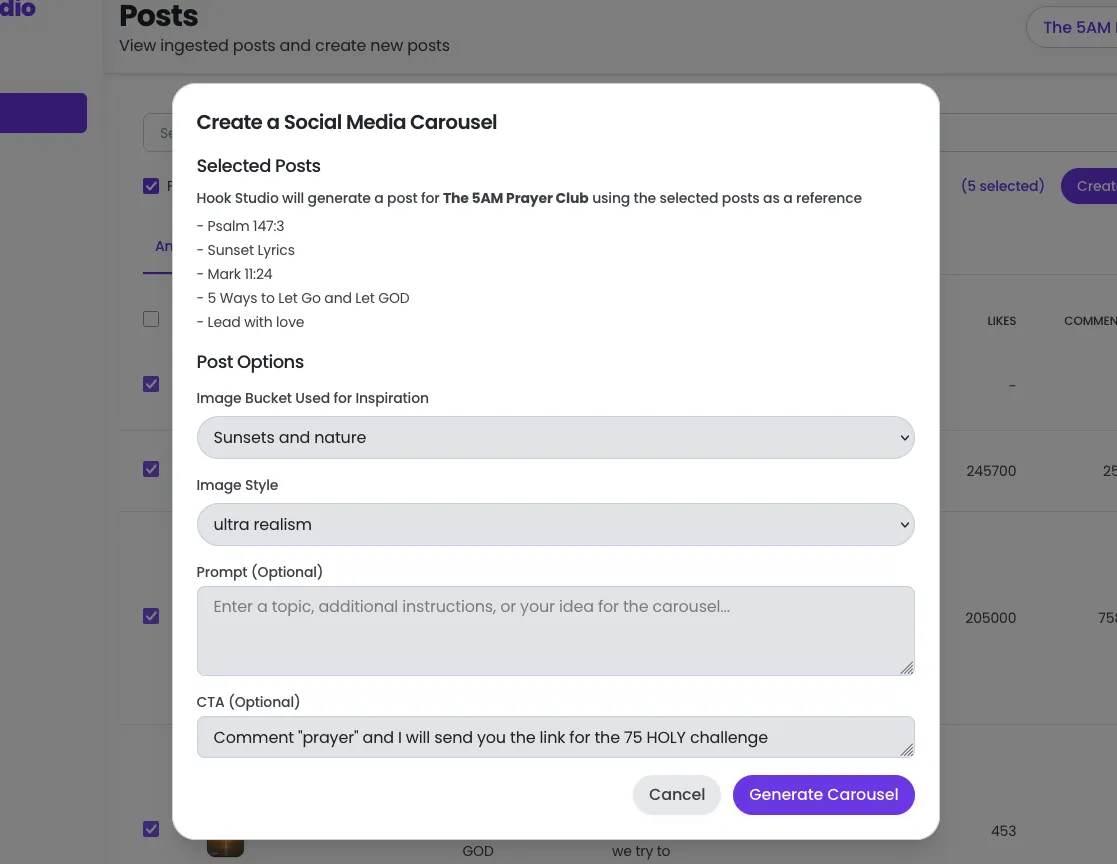Click the purple 'Creat…' button beside '5 selected'

pos(1090,186)
